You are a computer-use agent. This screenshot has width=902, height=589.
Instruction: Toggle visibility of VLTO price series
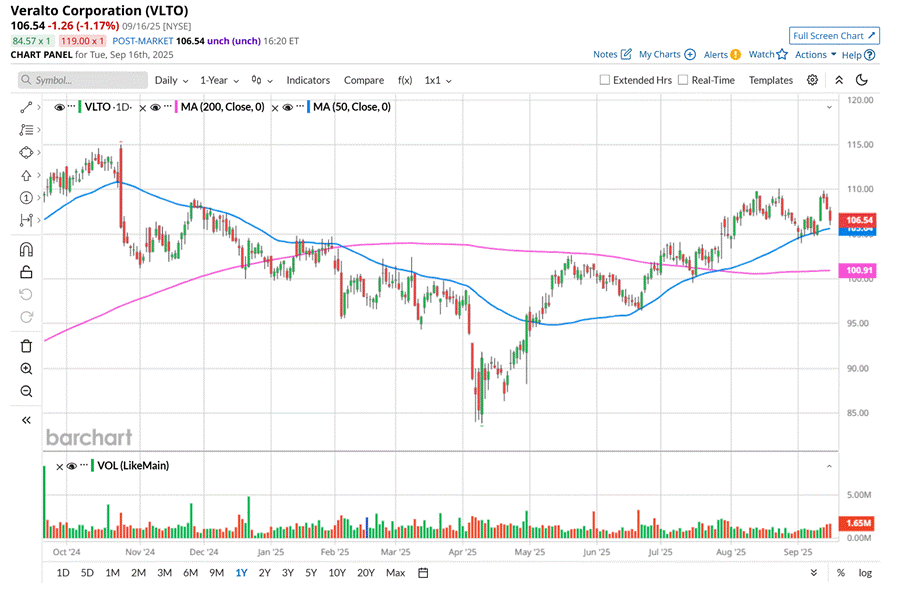pos(59,108)
